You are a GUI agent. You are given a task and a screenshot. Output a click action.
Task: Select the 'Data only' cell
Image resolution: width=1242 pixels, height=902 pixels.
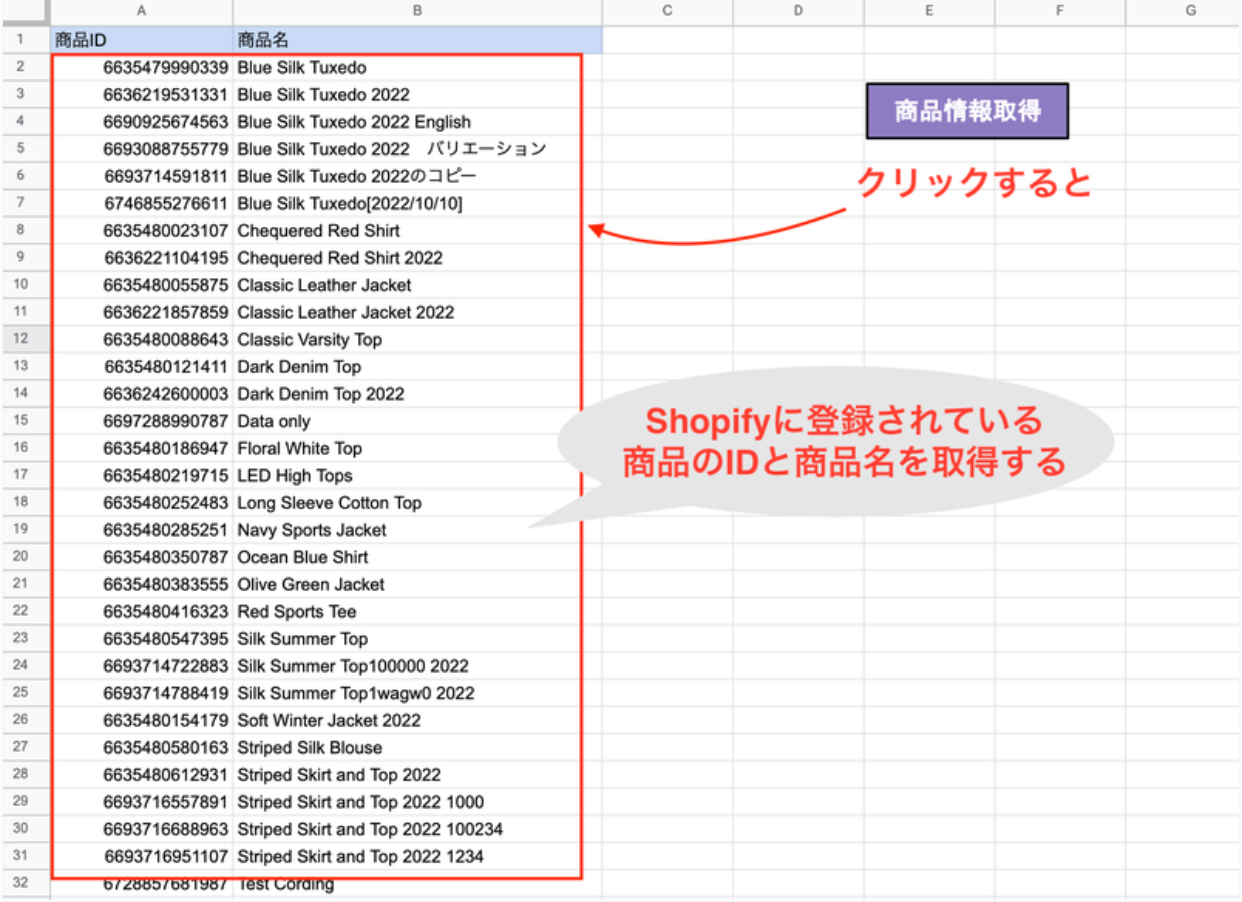pos(417,421)
